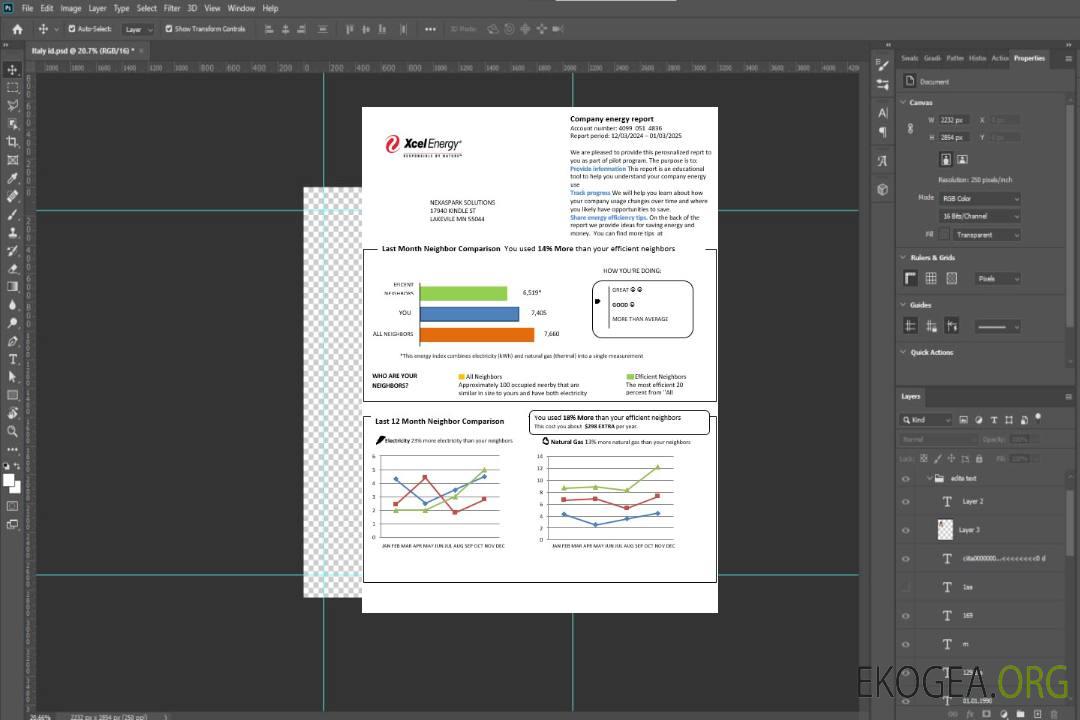1080x720 pixels.
Task: Uncheck Show Transform Controls
Action: tap(169, 29)
